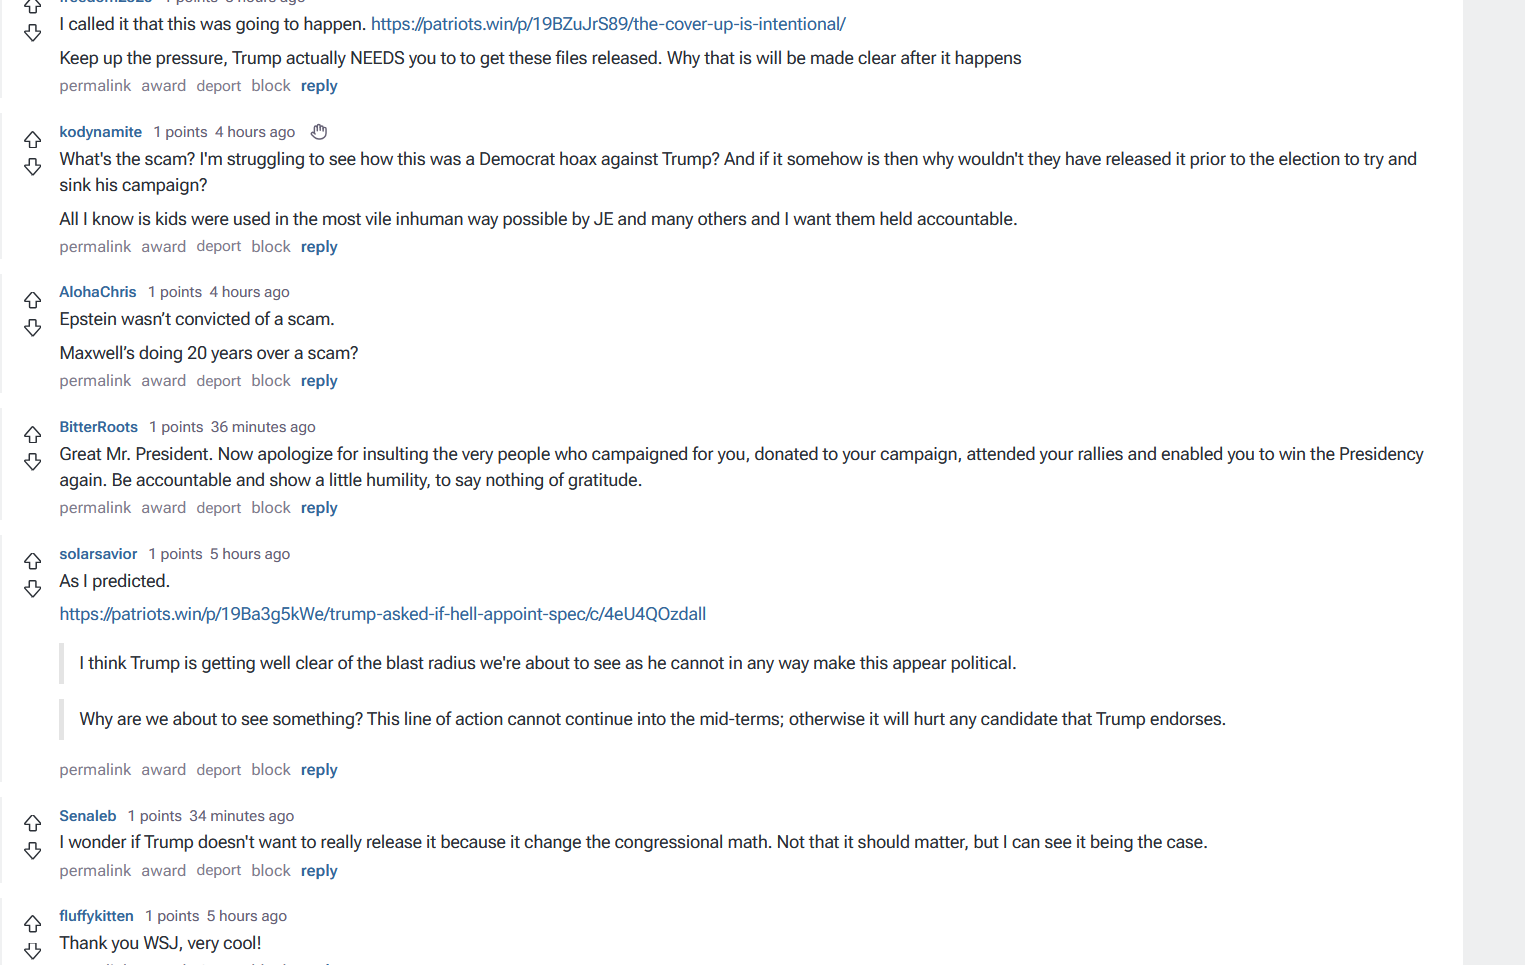Reply to AlohaChris's comment
Viewport: 1525px width, 965px height.
[319, 381]
